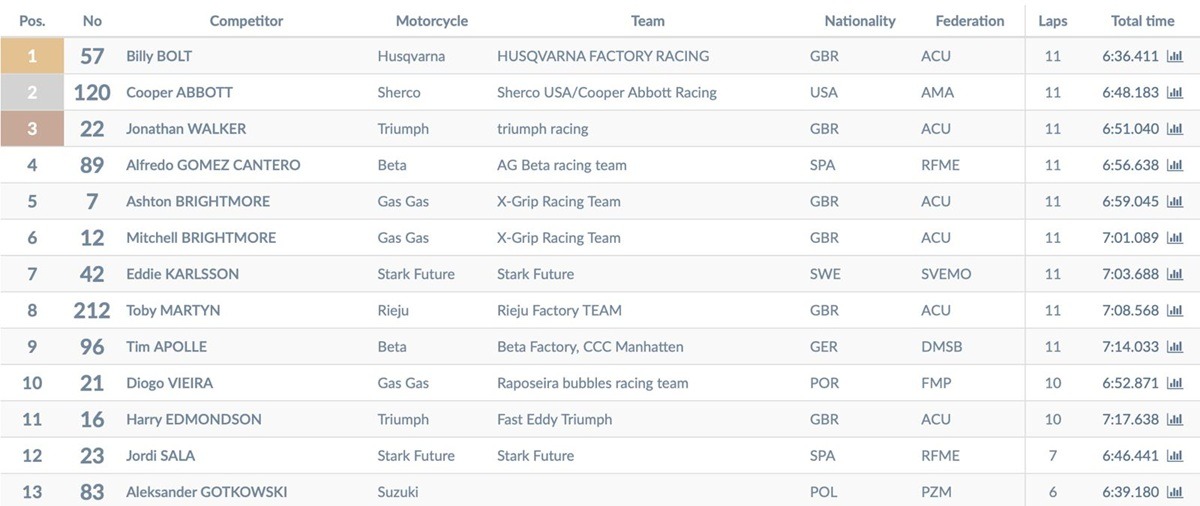
Task: Click chart icon beside 7:14.033
Action: pyautogui.click(x=1175, y=347)
